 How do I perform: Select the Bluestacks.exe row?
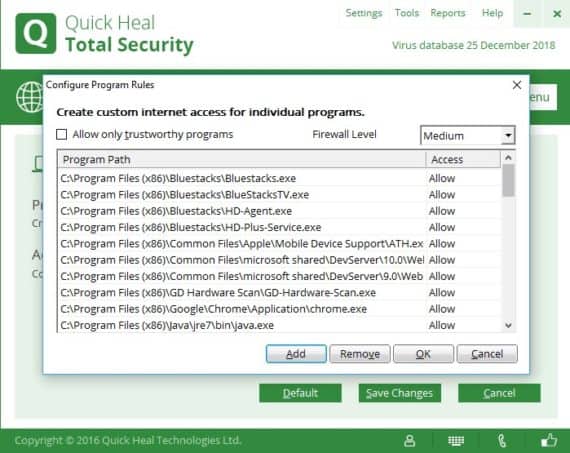280,179
